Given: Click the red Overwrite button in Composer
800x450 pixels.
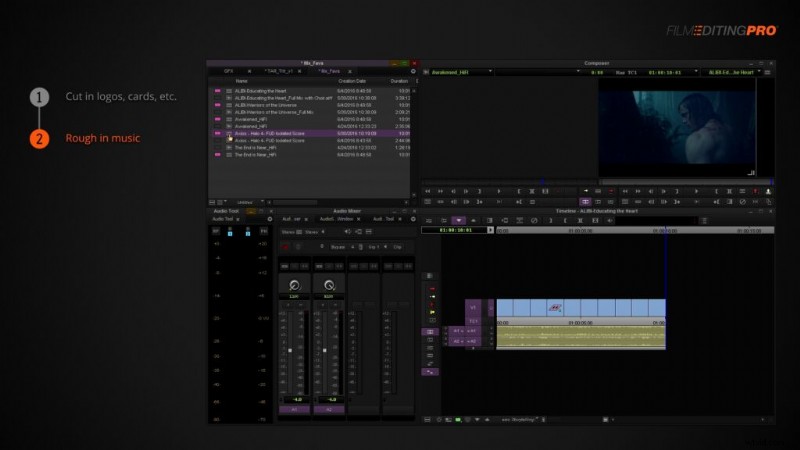Looking at the screenshot, I should (611, 191).
